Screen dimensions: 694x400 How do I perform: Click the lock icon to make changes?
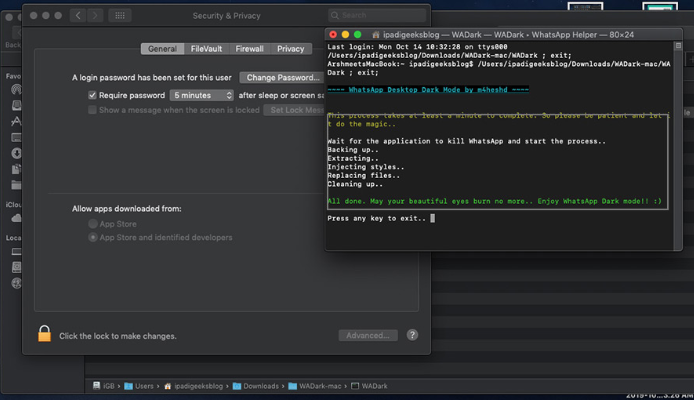pos(44,335)
